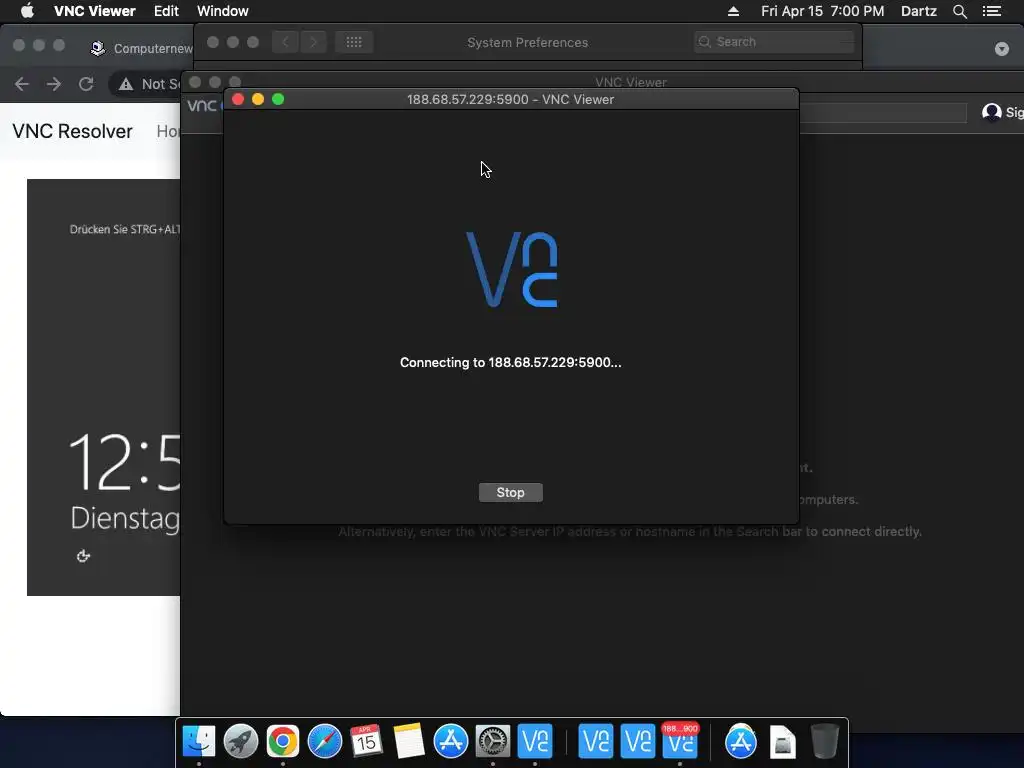Open the Apple menu

pos(27,11)
